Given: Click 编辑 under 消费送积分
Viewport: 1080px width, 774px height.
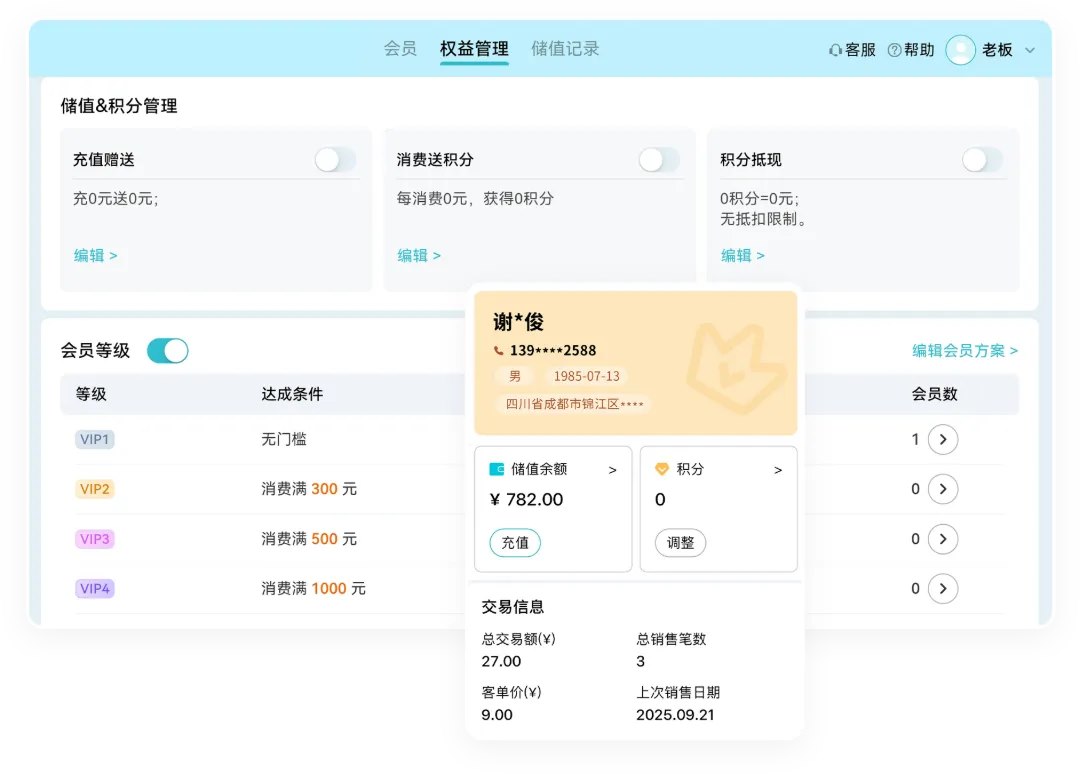Looking at the screenshot, I should coord(419,255).
